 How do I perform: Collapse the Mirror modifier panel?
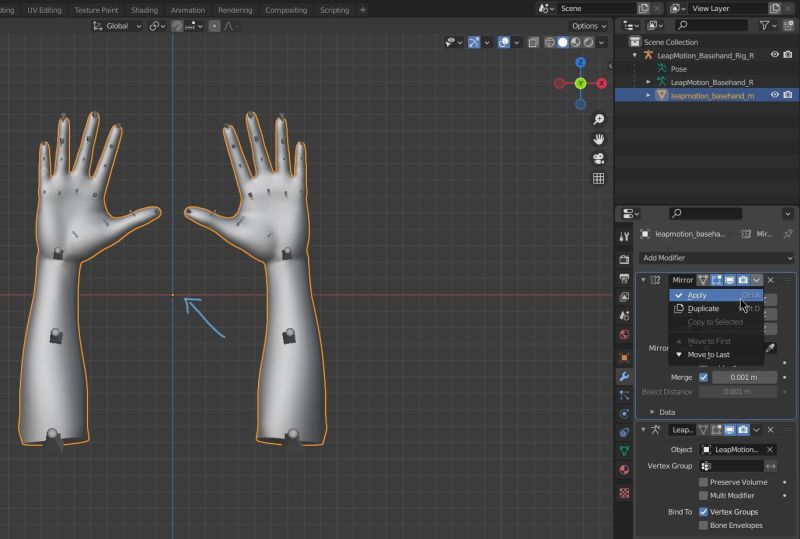(643, 280)
